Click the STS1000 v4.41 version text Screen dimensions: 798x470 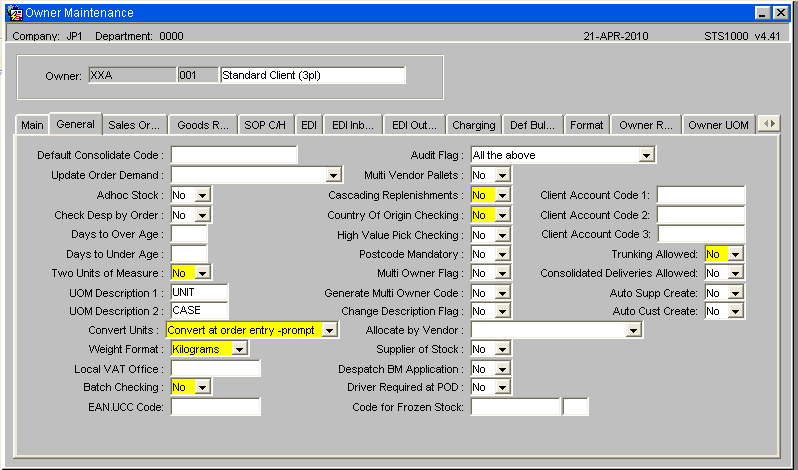[x=742, y=36]
